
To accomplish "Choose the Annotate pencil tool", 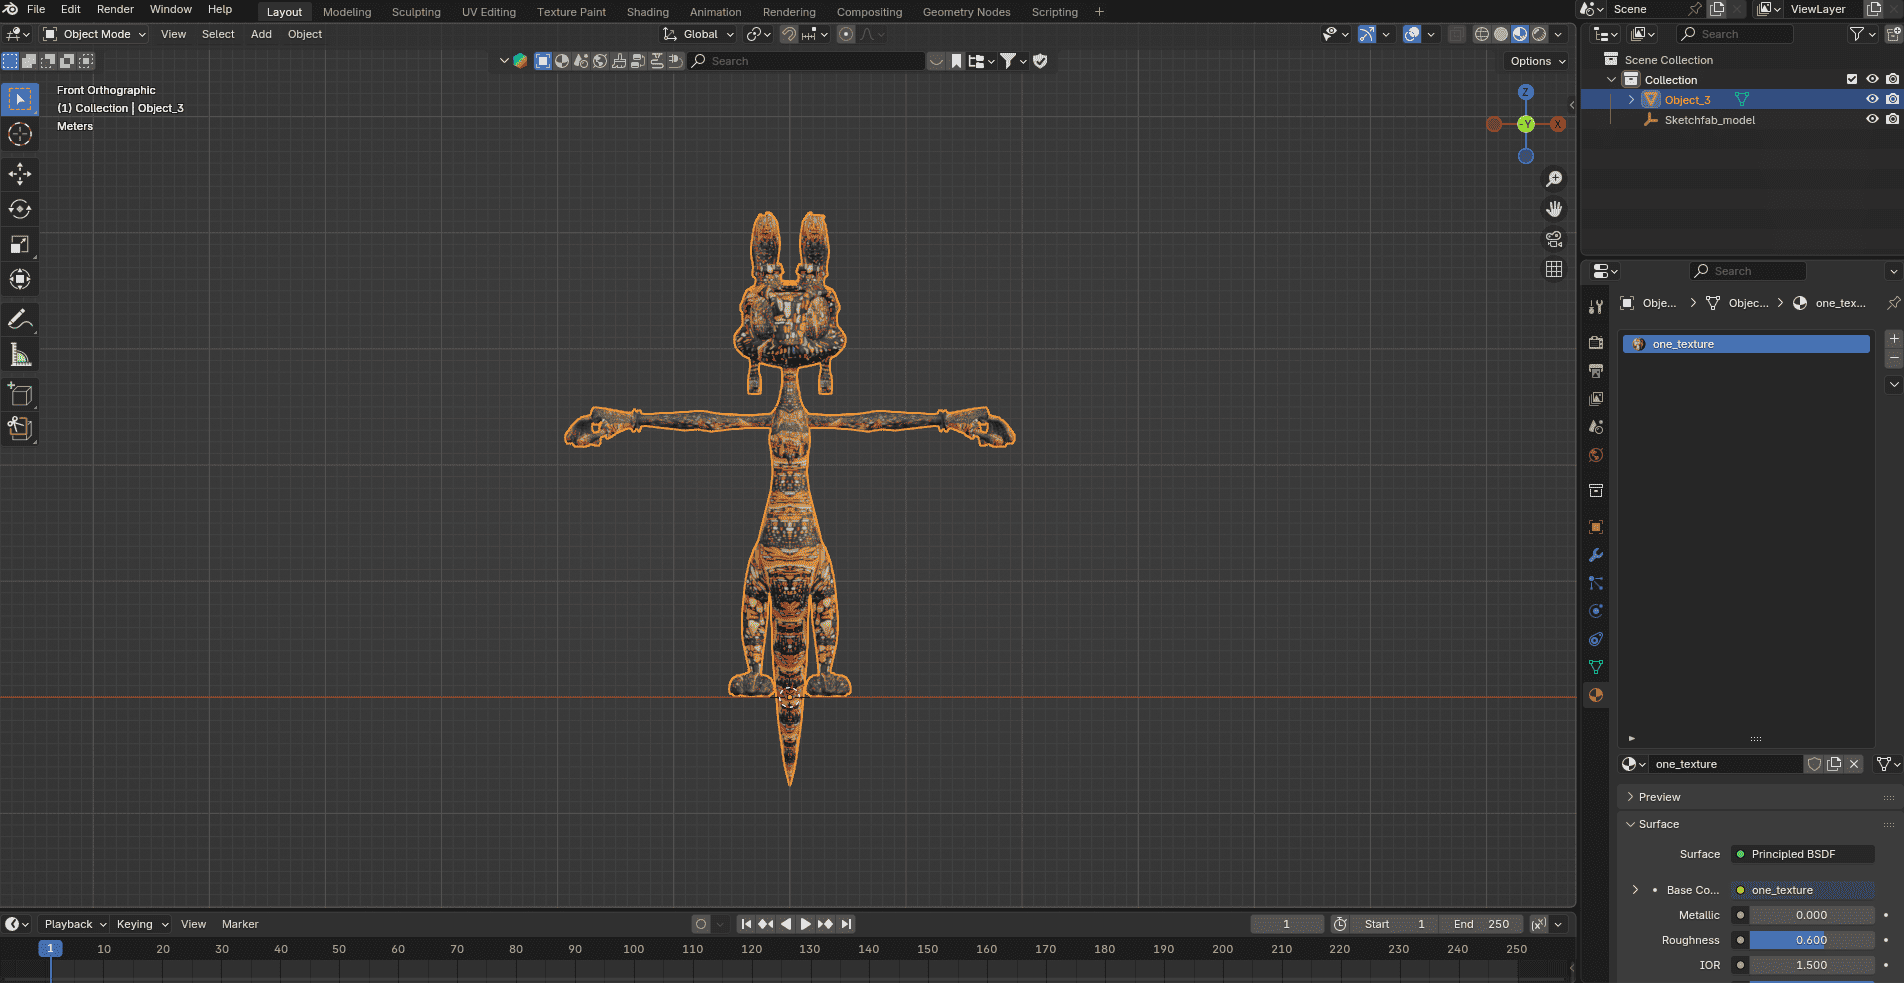I will 20,319.
